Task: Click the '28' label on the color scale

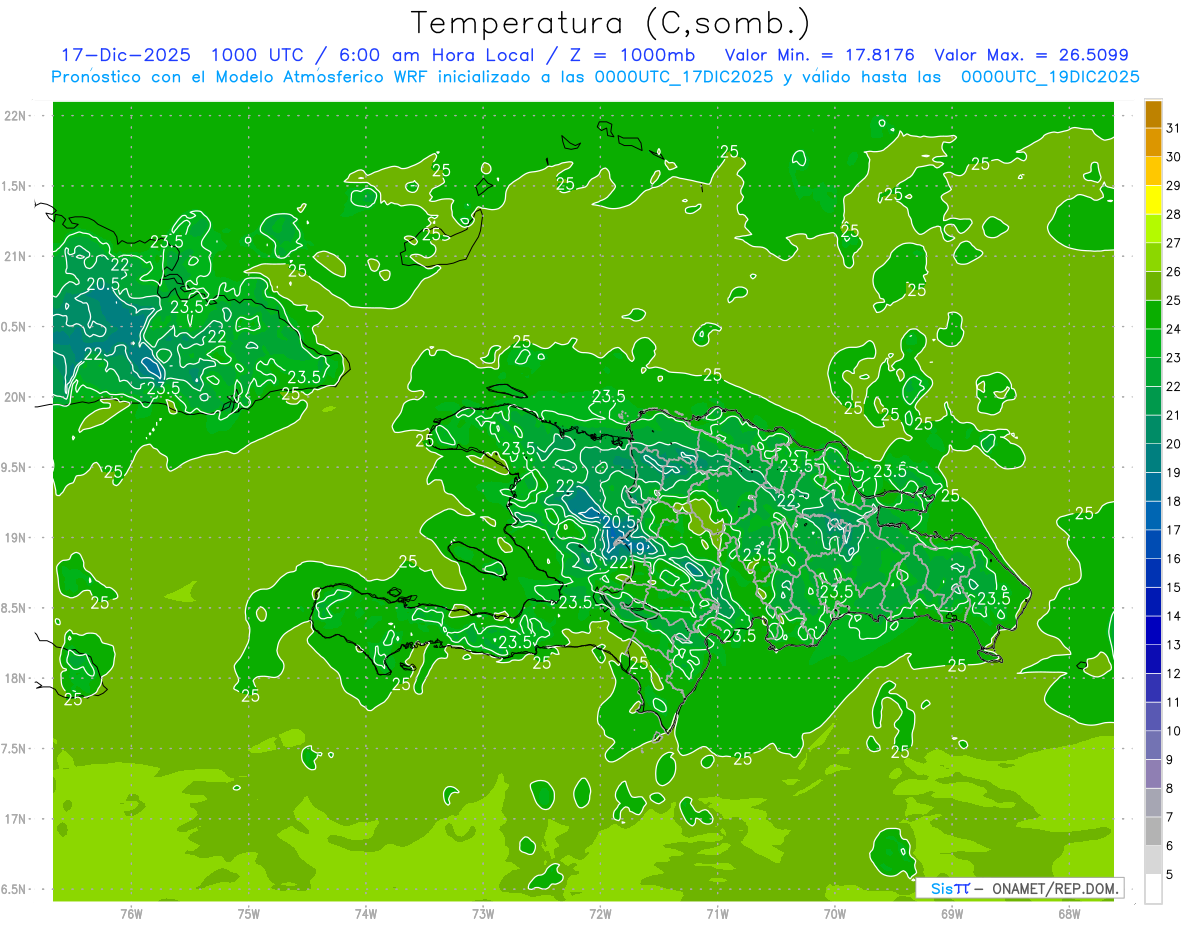Action: click(1174, 215)
